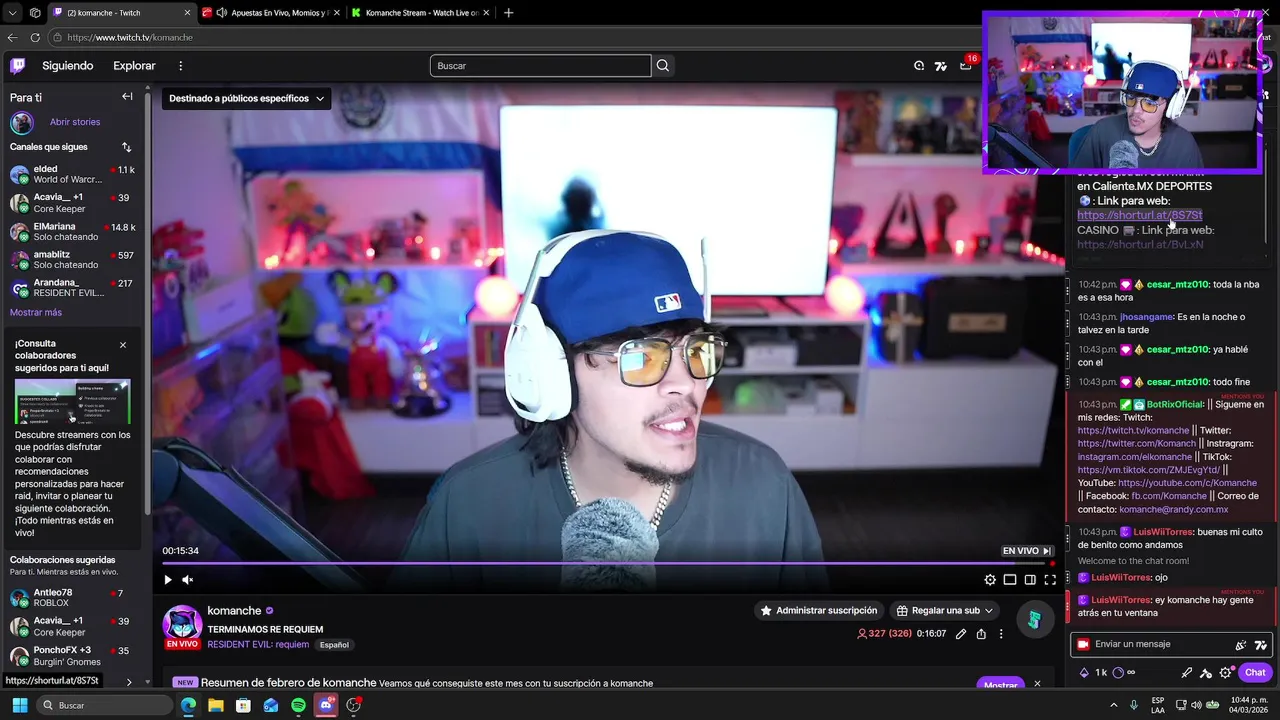Open the youtube.com/c/Komanche link in chat
1280x720 pixels.
[1187, 483]
